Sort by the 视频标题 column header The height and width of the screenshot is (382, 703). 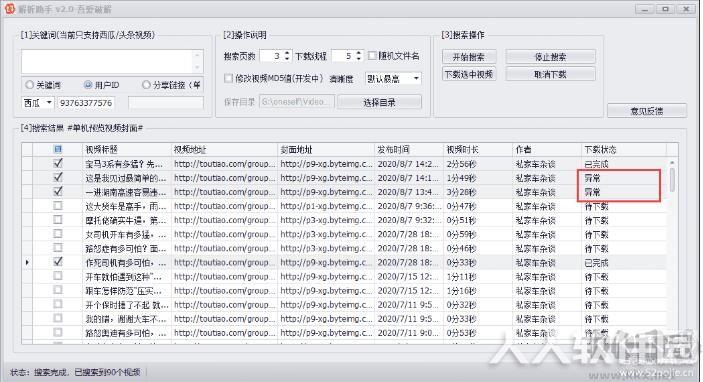127,149
